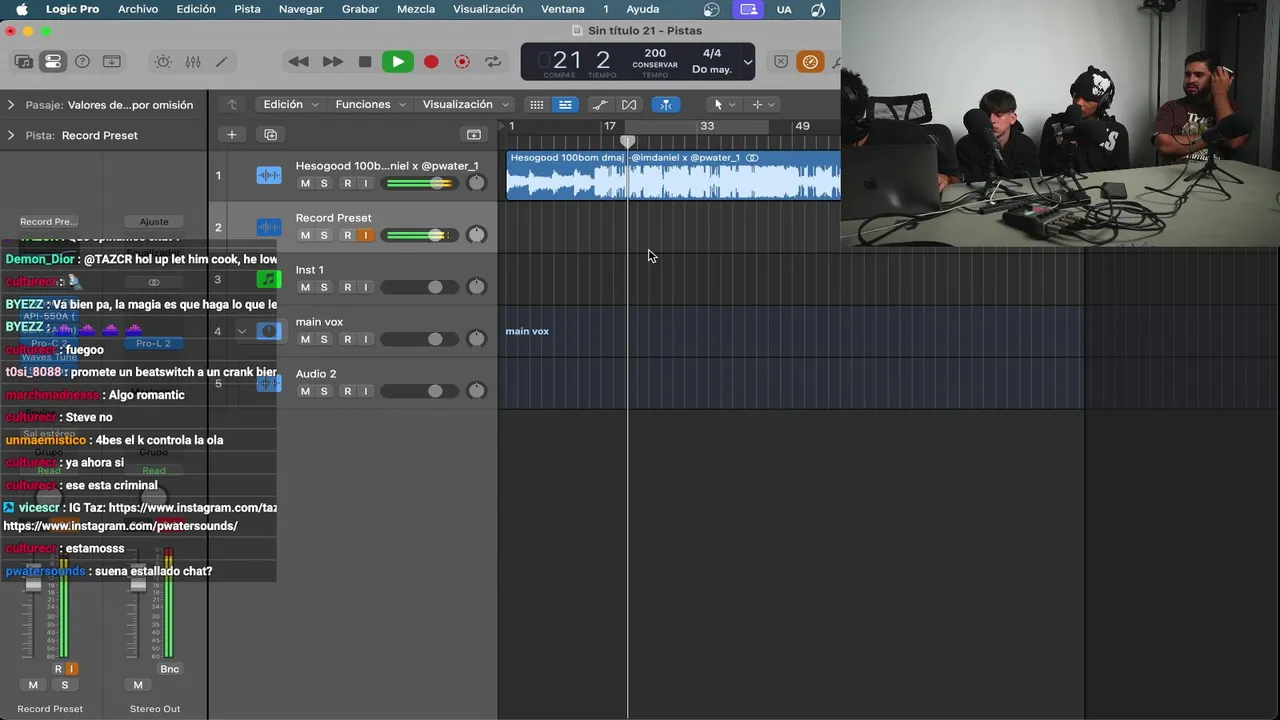Screen dimensions: 1280x720
Task: Open the Navegar menu
Action: tap(301, 9)
